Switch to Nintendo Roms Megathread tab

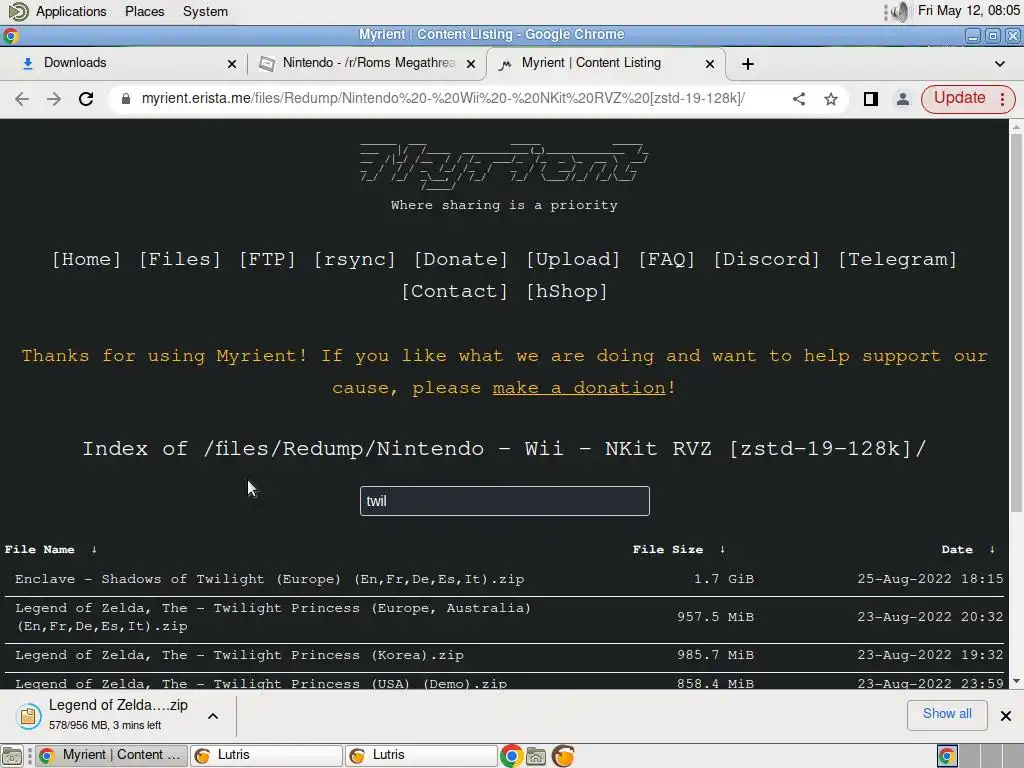(x=366, y=63)
